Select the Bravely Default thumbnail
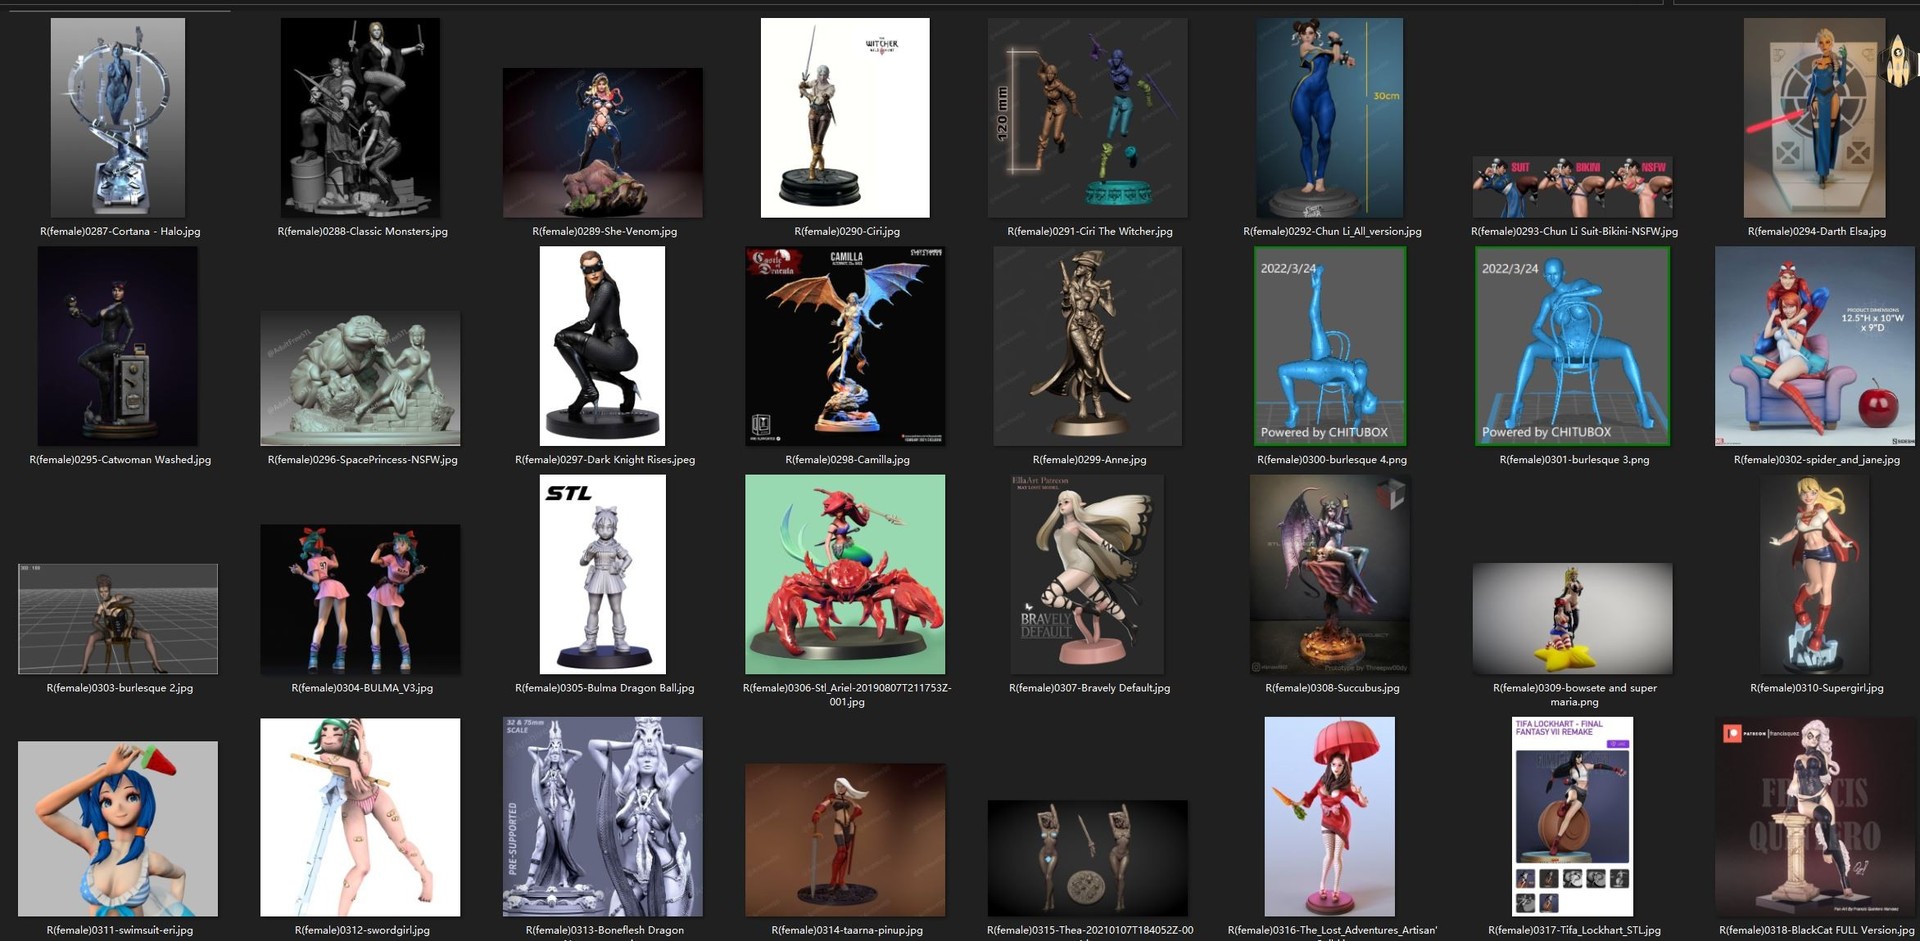This screenshot has width=1920, height=941. tap(1088, 574)
